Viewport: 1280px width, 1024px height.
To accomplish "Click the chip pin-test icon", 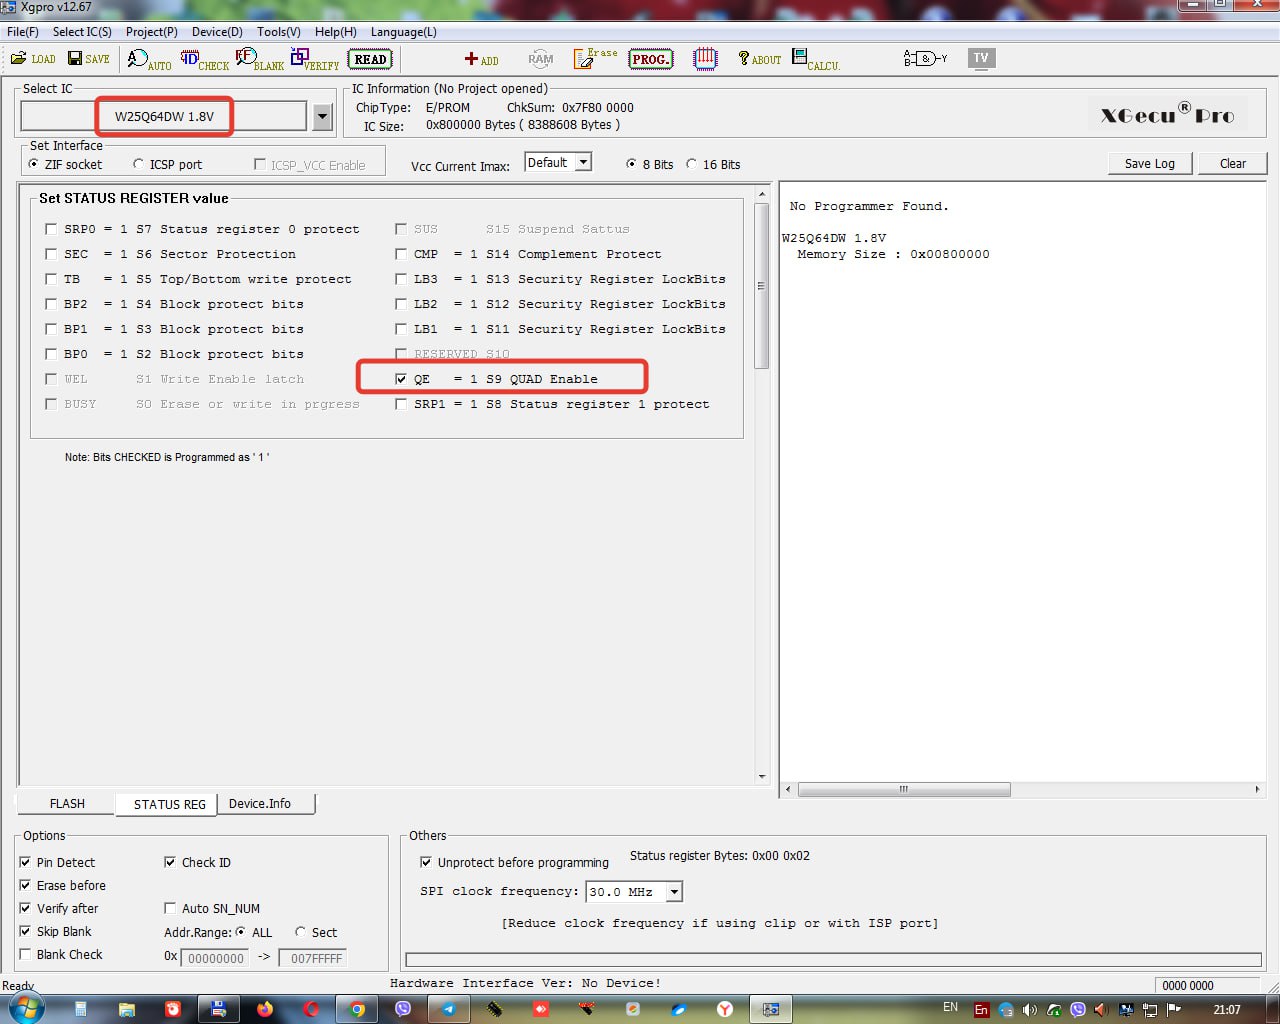I will tap(705, 58).
